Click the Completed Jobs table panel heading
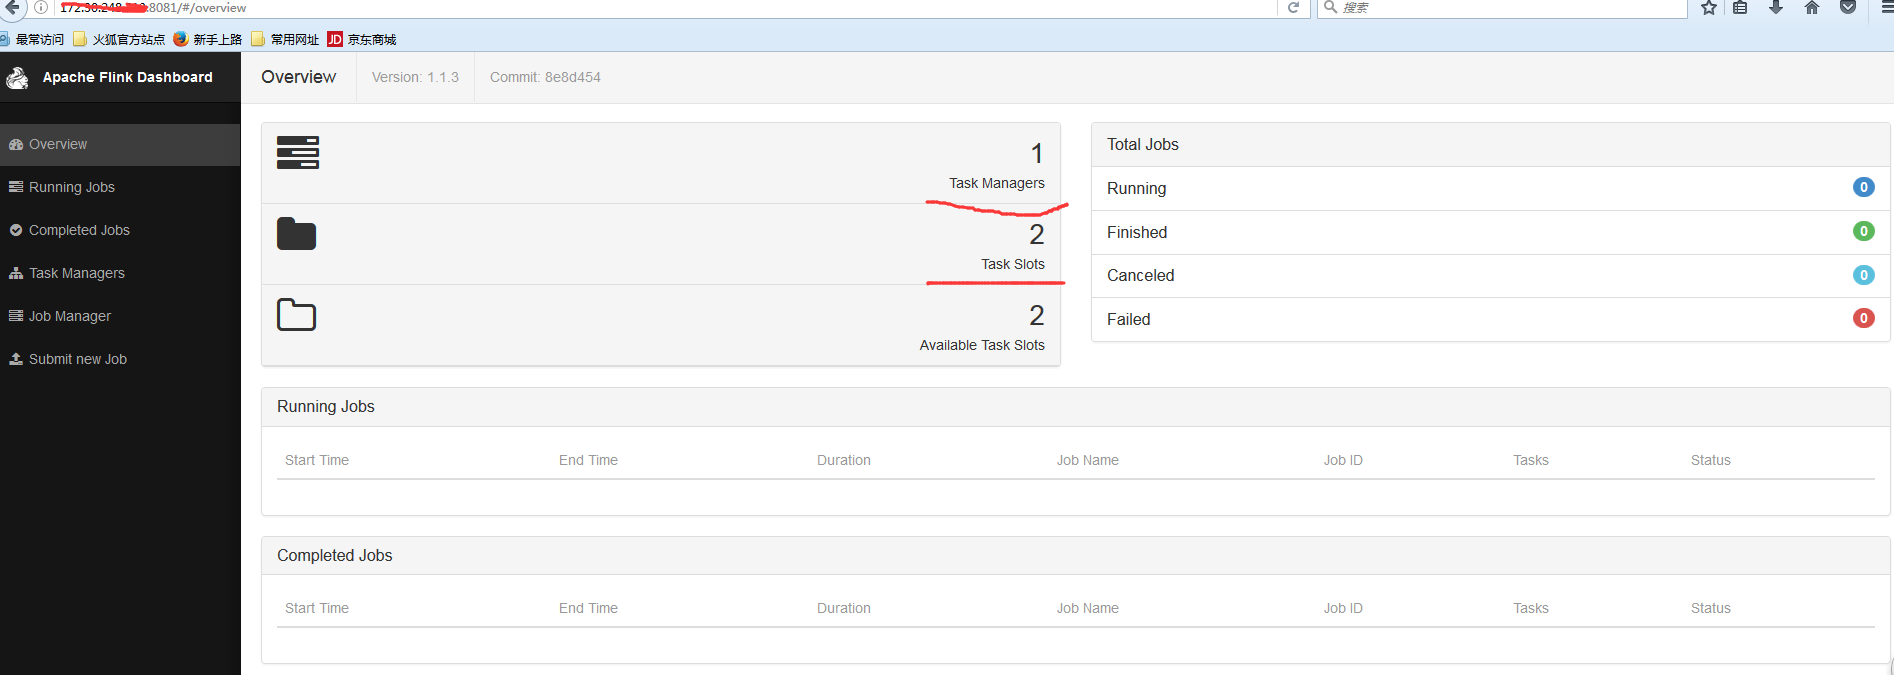Viewport: 1894px width, 675px height. (x=335, y=555)
